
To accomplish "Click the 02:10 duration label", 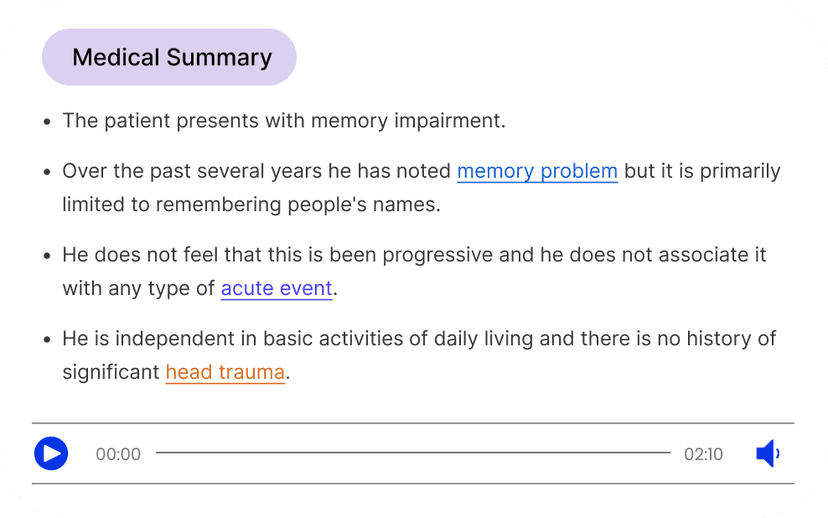I will [703, 454].
